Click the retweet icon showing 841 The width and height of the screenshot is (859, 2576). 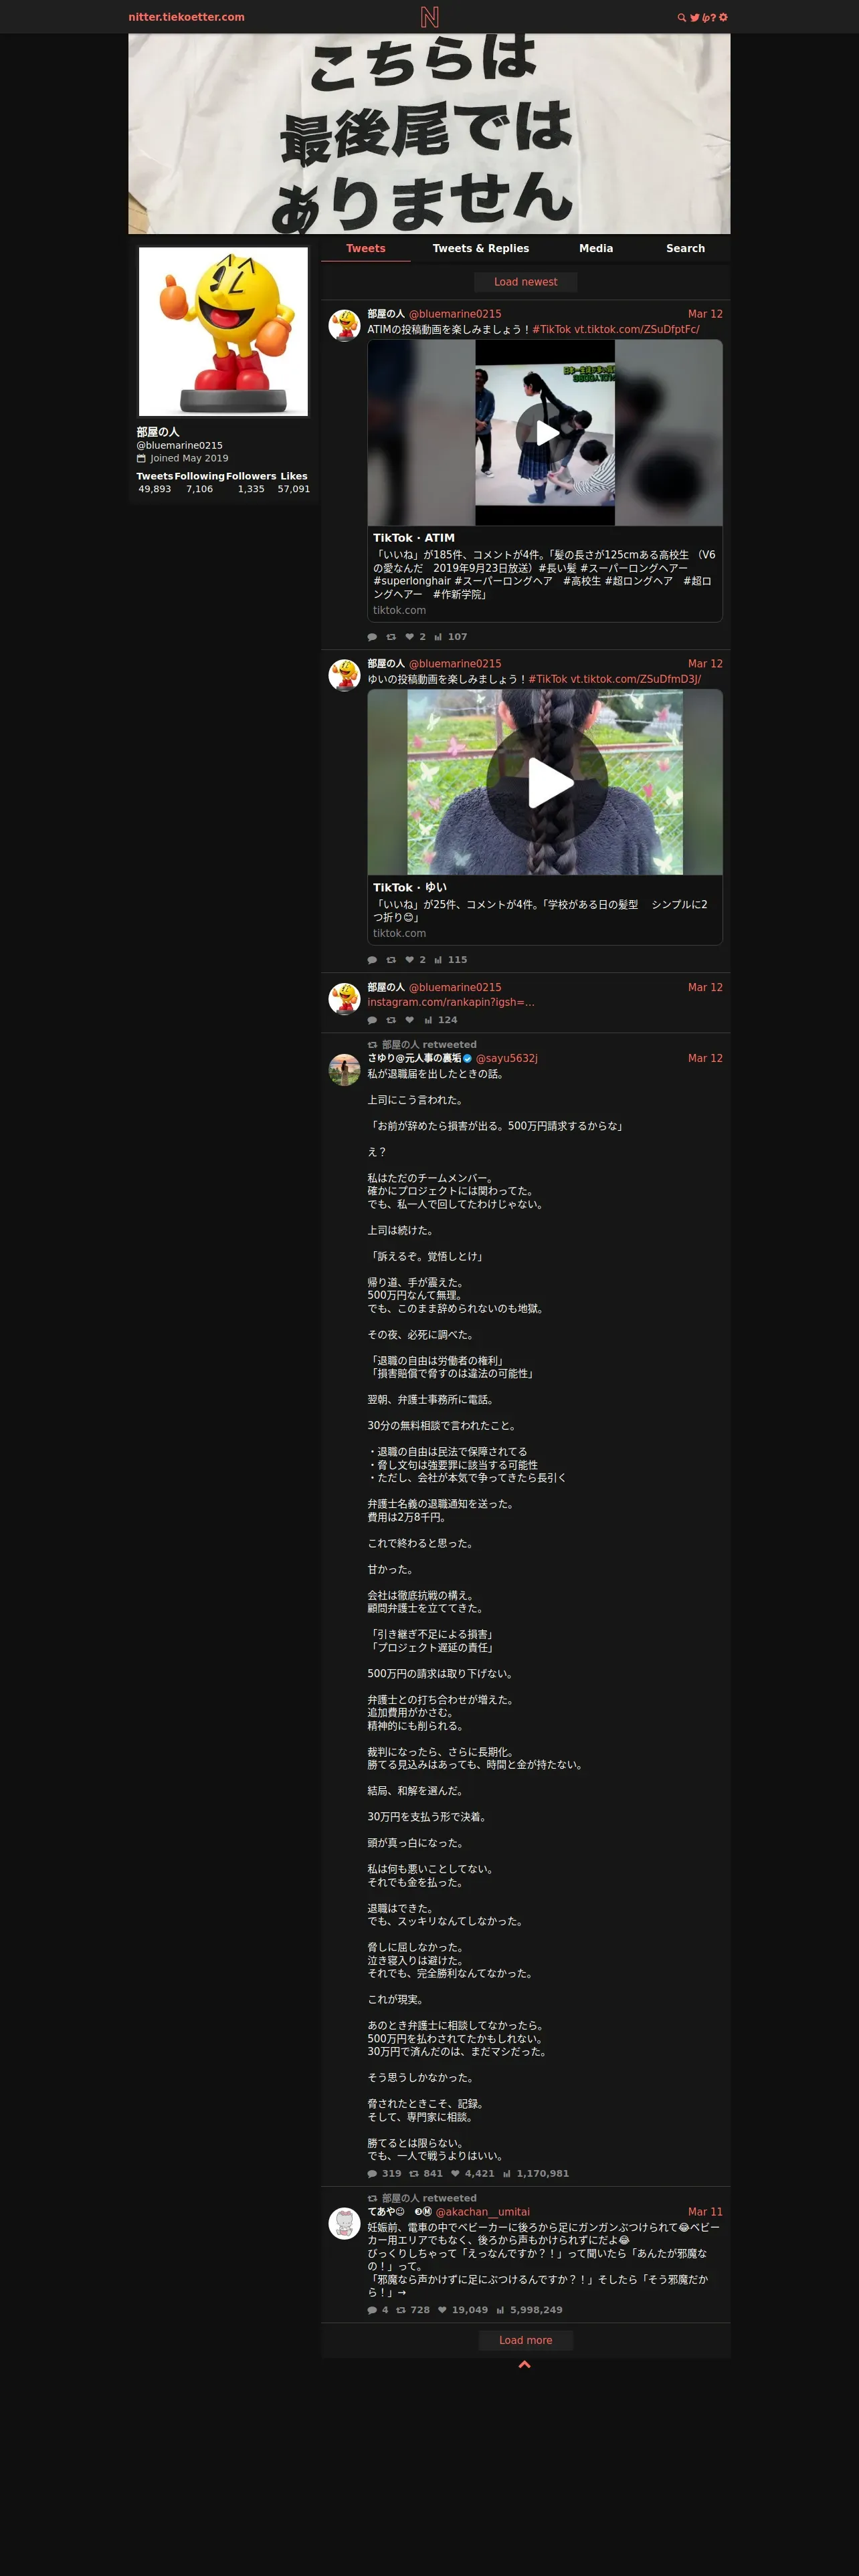click(414, 2174)
